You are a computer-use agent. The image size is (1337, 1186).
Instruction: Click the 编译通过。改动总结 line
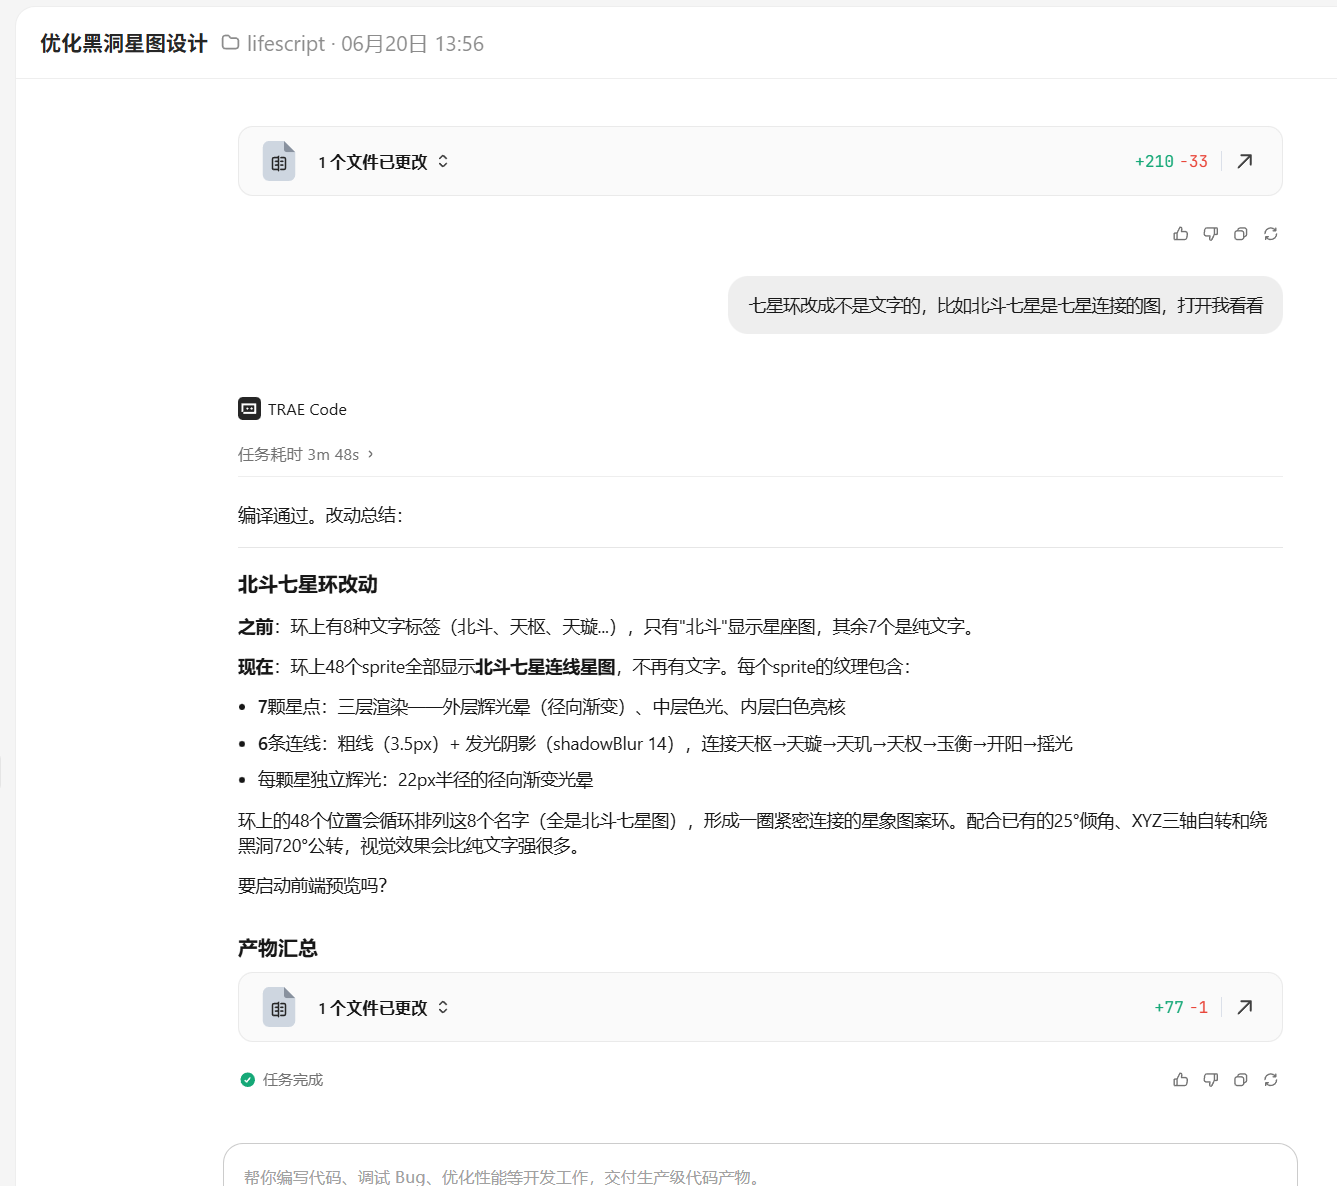(320, 515)
